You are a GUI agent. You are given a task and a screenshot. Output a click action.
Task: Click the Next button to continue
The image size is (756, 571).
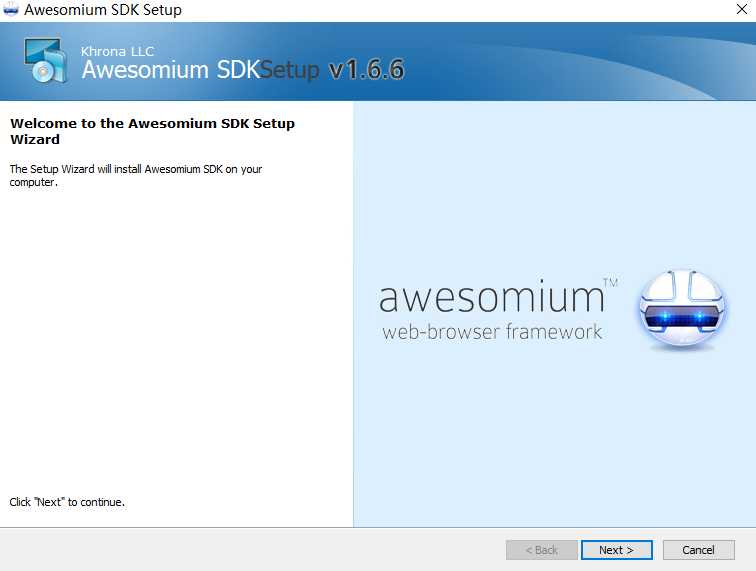[617, 550]
